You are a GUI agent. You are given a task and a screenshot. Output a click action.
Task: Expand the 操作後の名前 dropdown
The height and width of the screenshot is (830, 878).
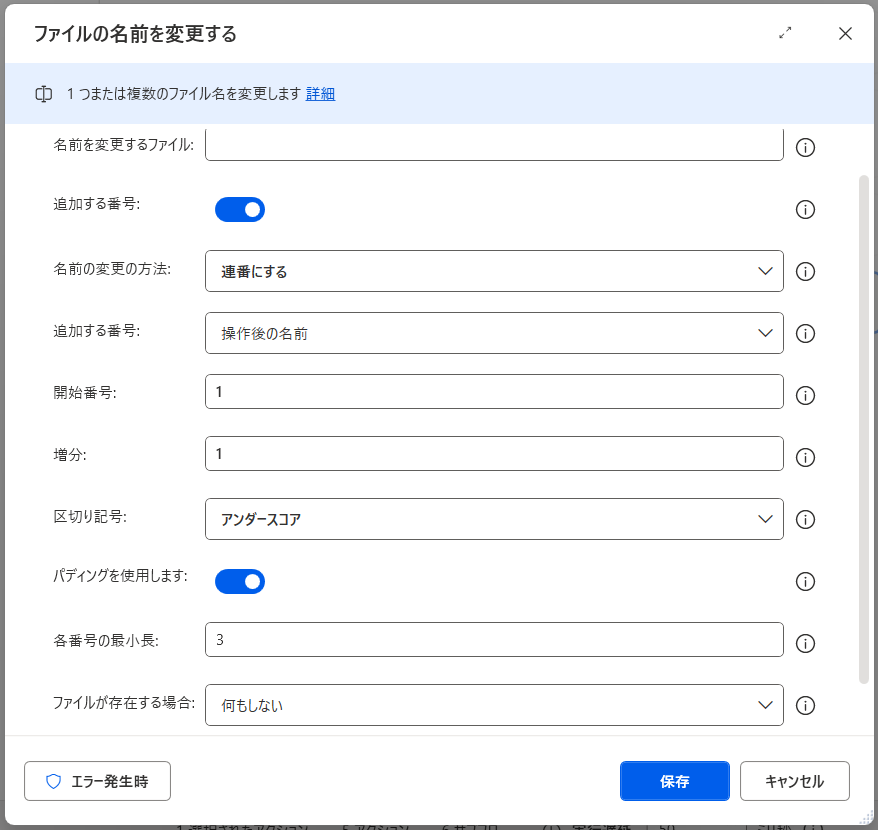pyautogui.click(x=494, y=333)
